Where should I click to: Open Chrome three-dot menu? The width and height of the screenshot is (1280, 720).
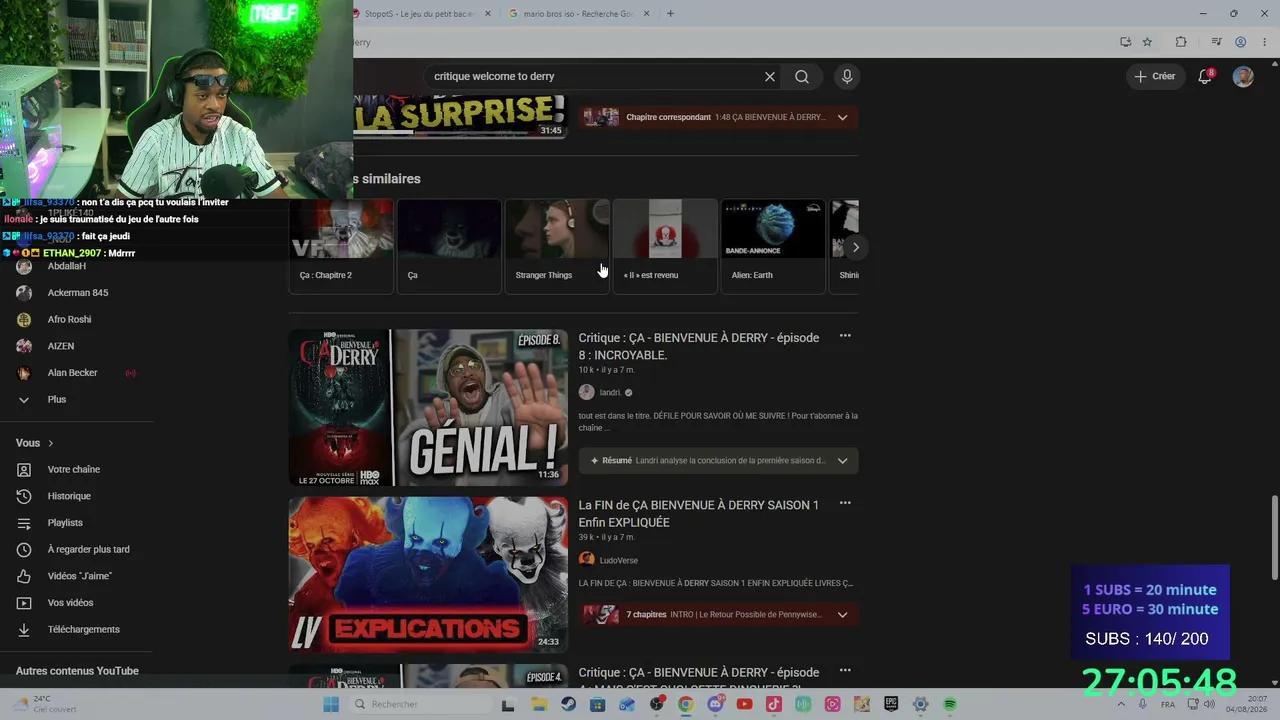tap(1263, 42)
